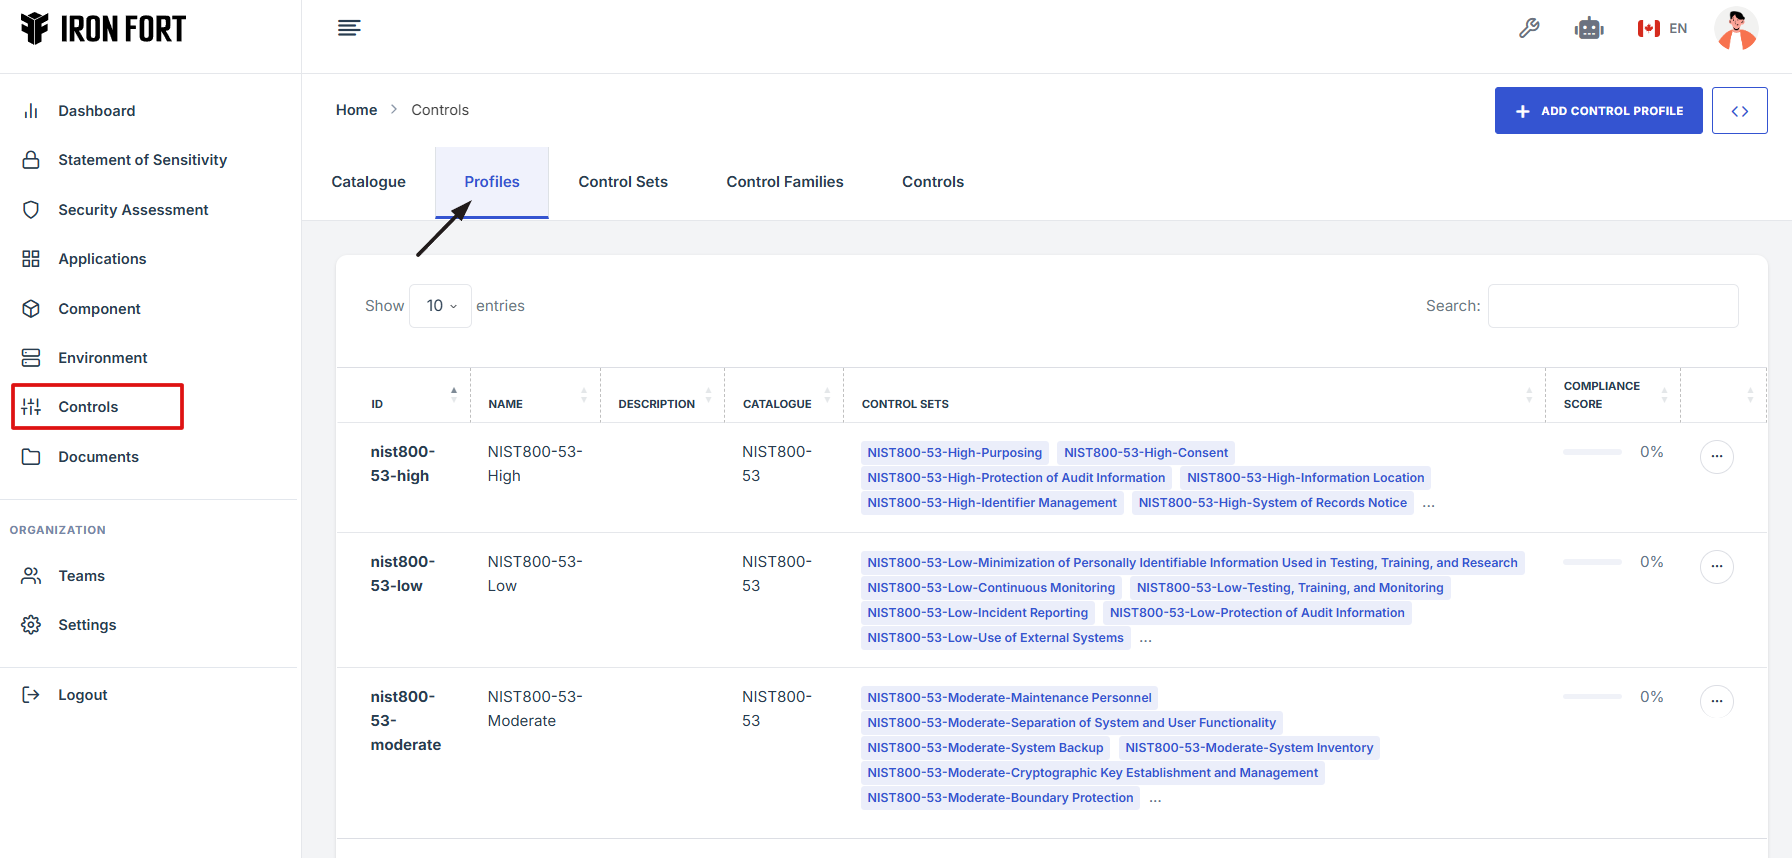Open the wrench tools icon
This screenshot has height=858, width=1792.
coord(1529,28)
